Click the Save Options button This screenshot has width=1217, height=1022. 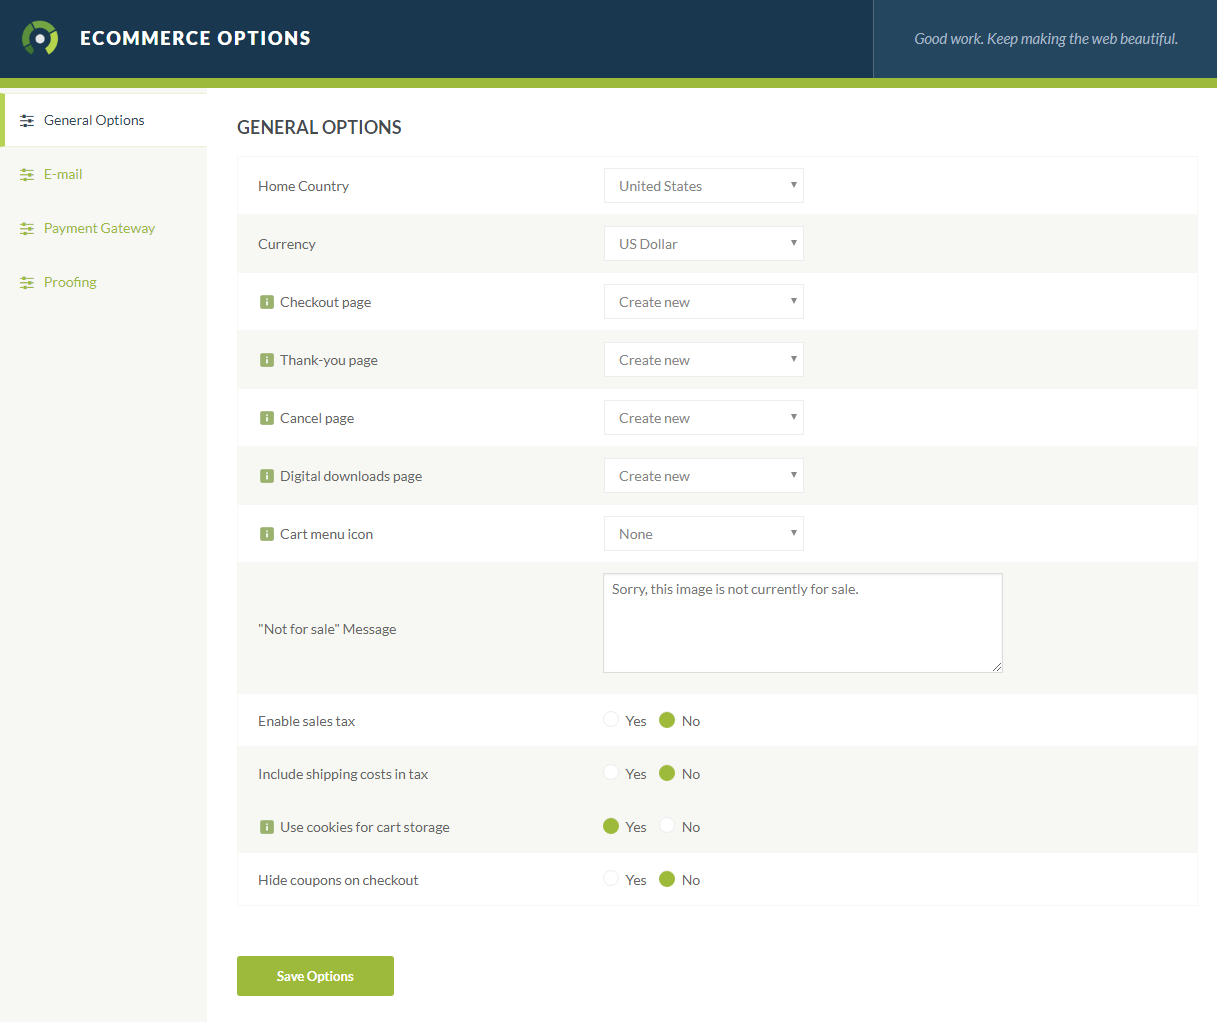point(315,975)
